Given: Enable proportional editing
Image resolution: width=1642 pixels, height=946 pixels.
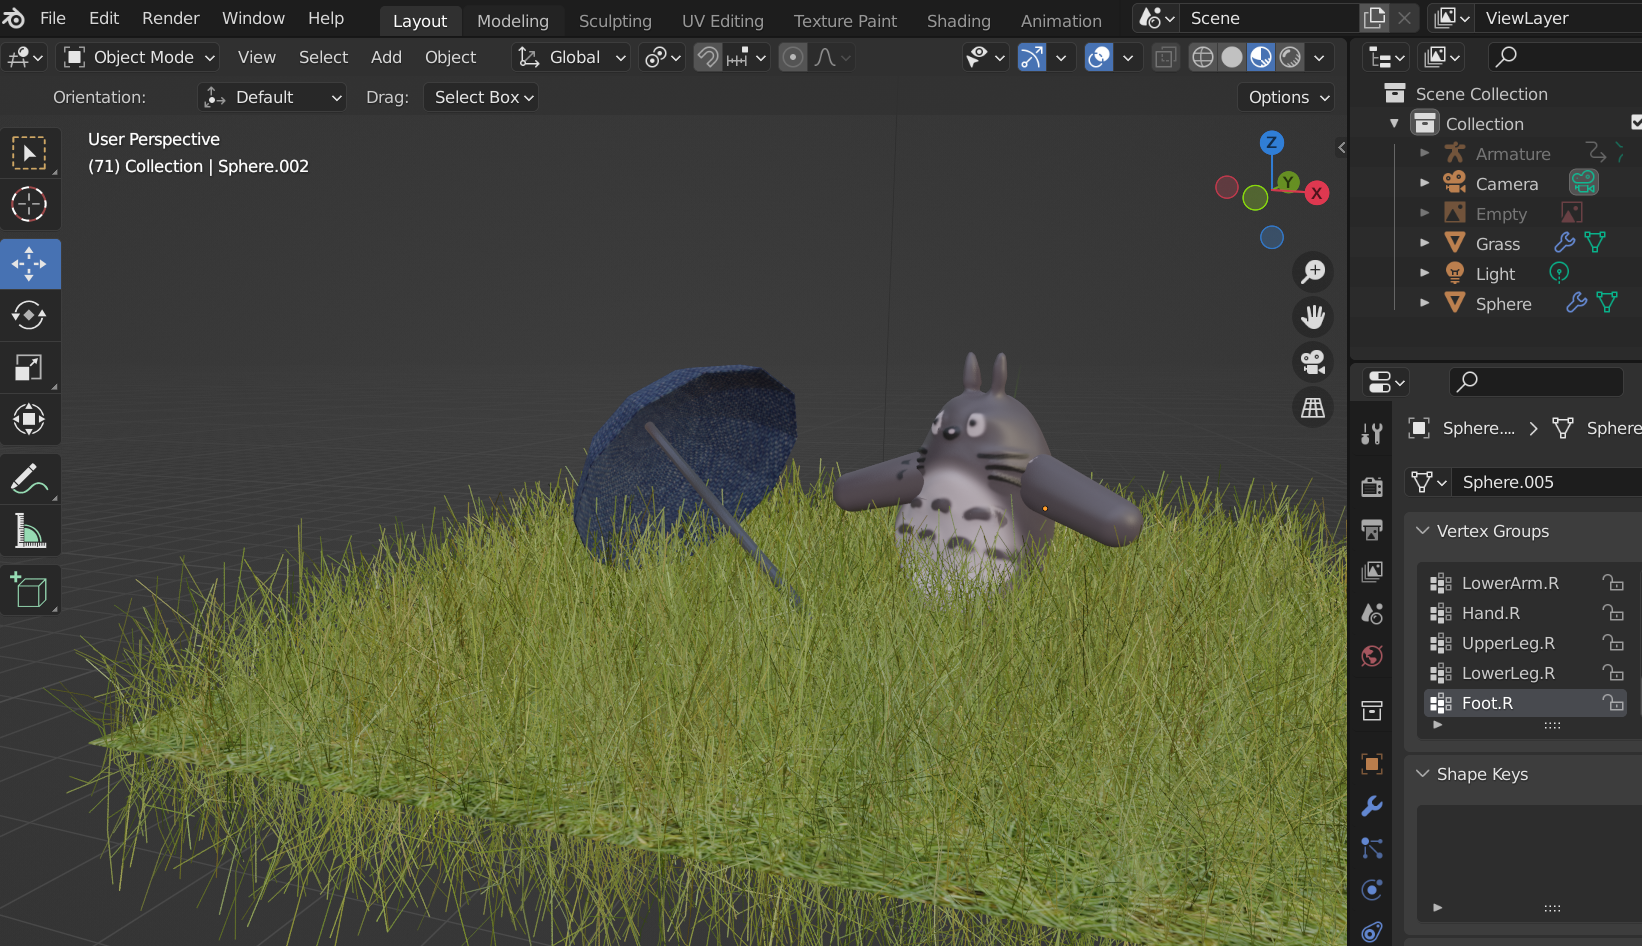Looking at the screenshot, I should click(x=793, y=58).
